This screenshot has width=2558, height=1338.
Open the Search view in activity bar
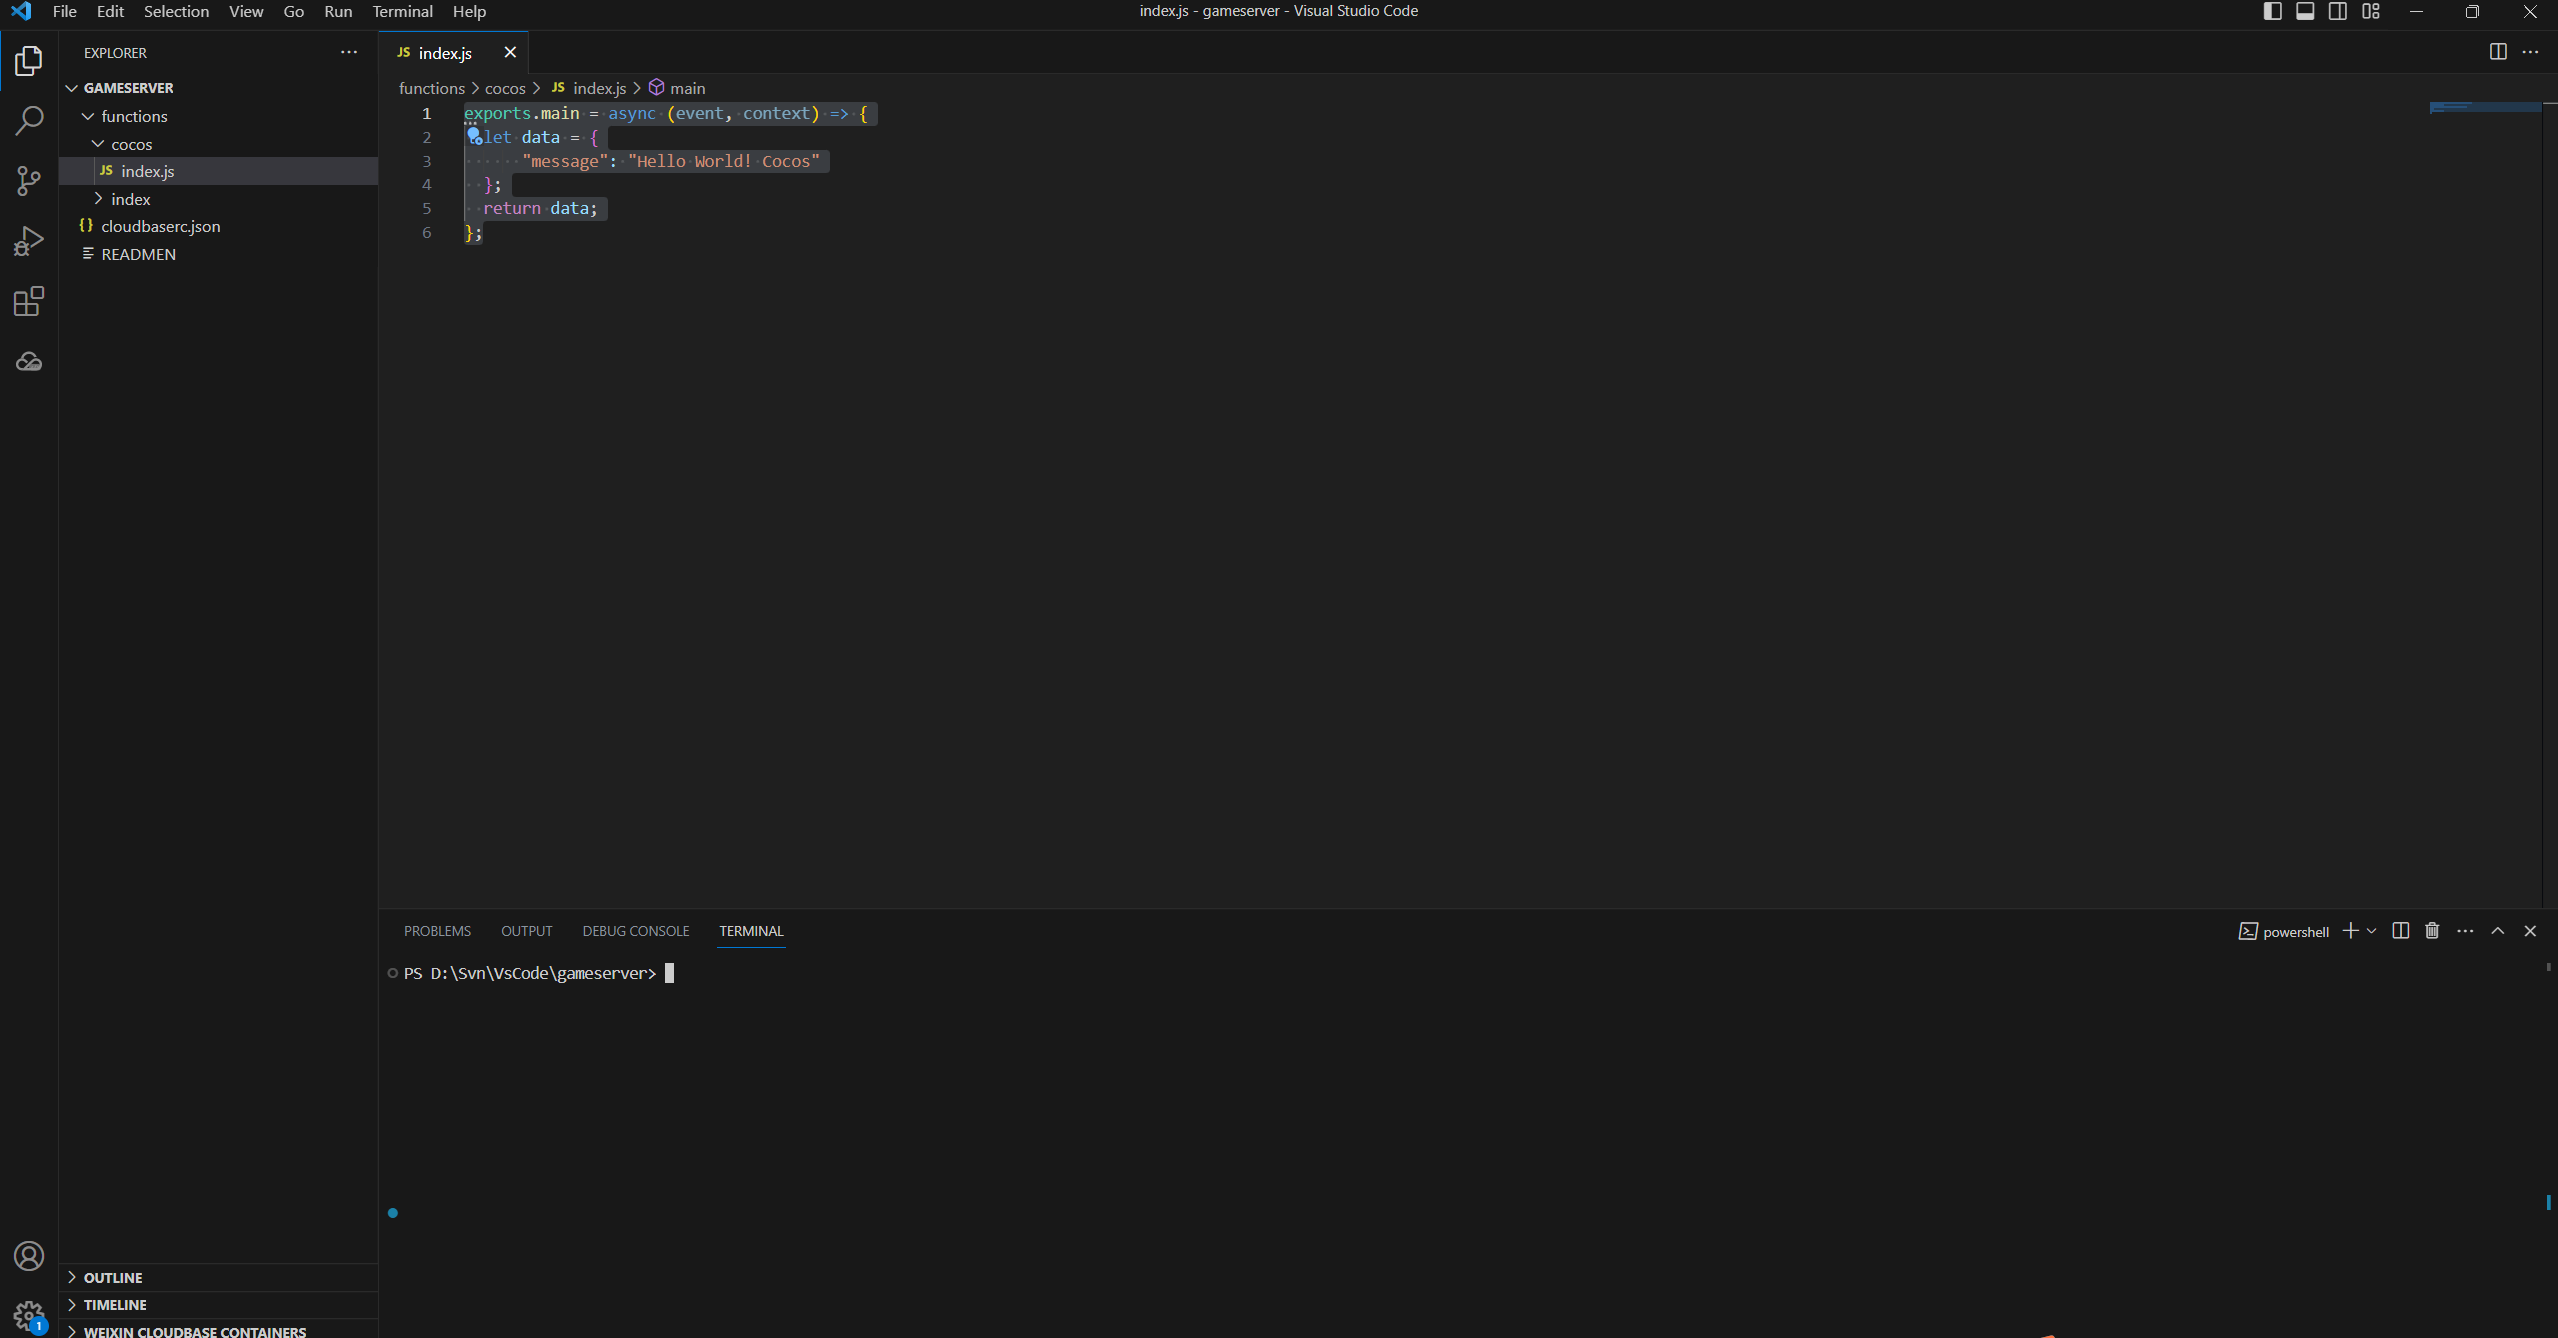(29, 121)
